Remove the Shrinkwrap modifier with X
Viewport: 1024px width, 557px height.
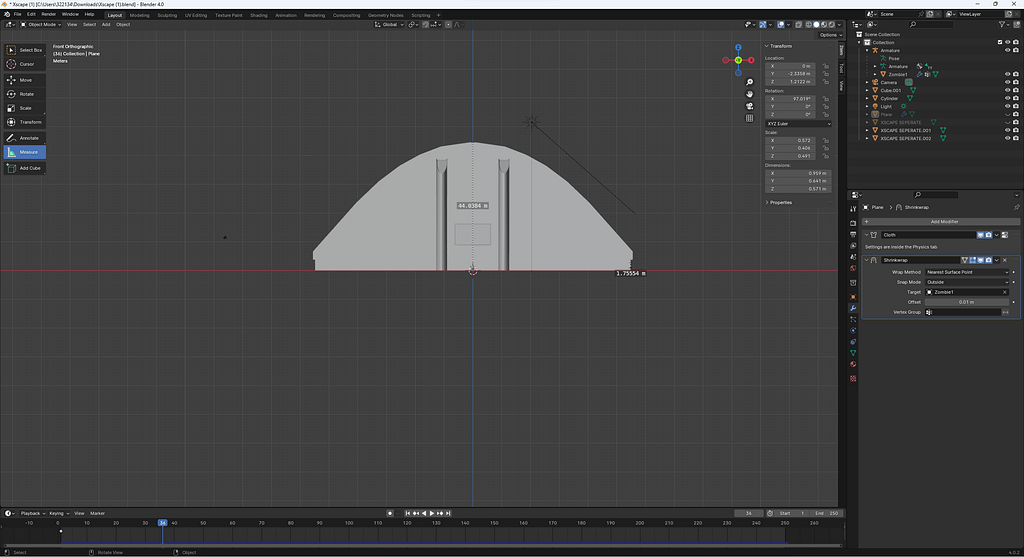[x=1005, y=260]
